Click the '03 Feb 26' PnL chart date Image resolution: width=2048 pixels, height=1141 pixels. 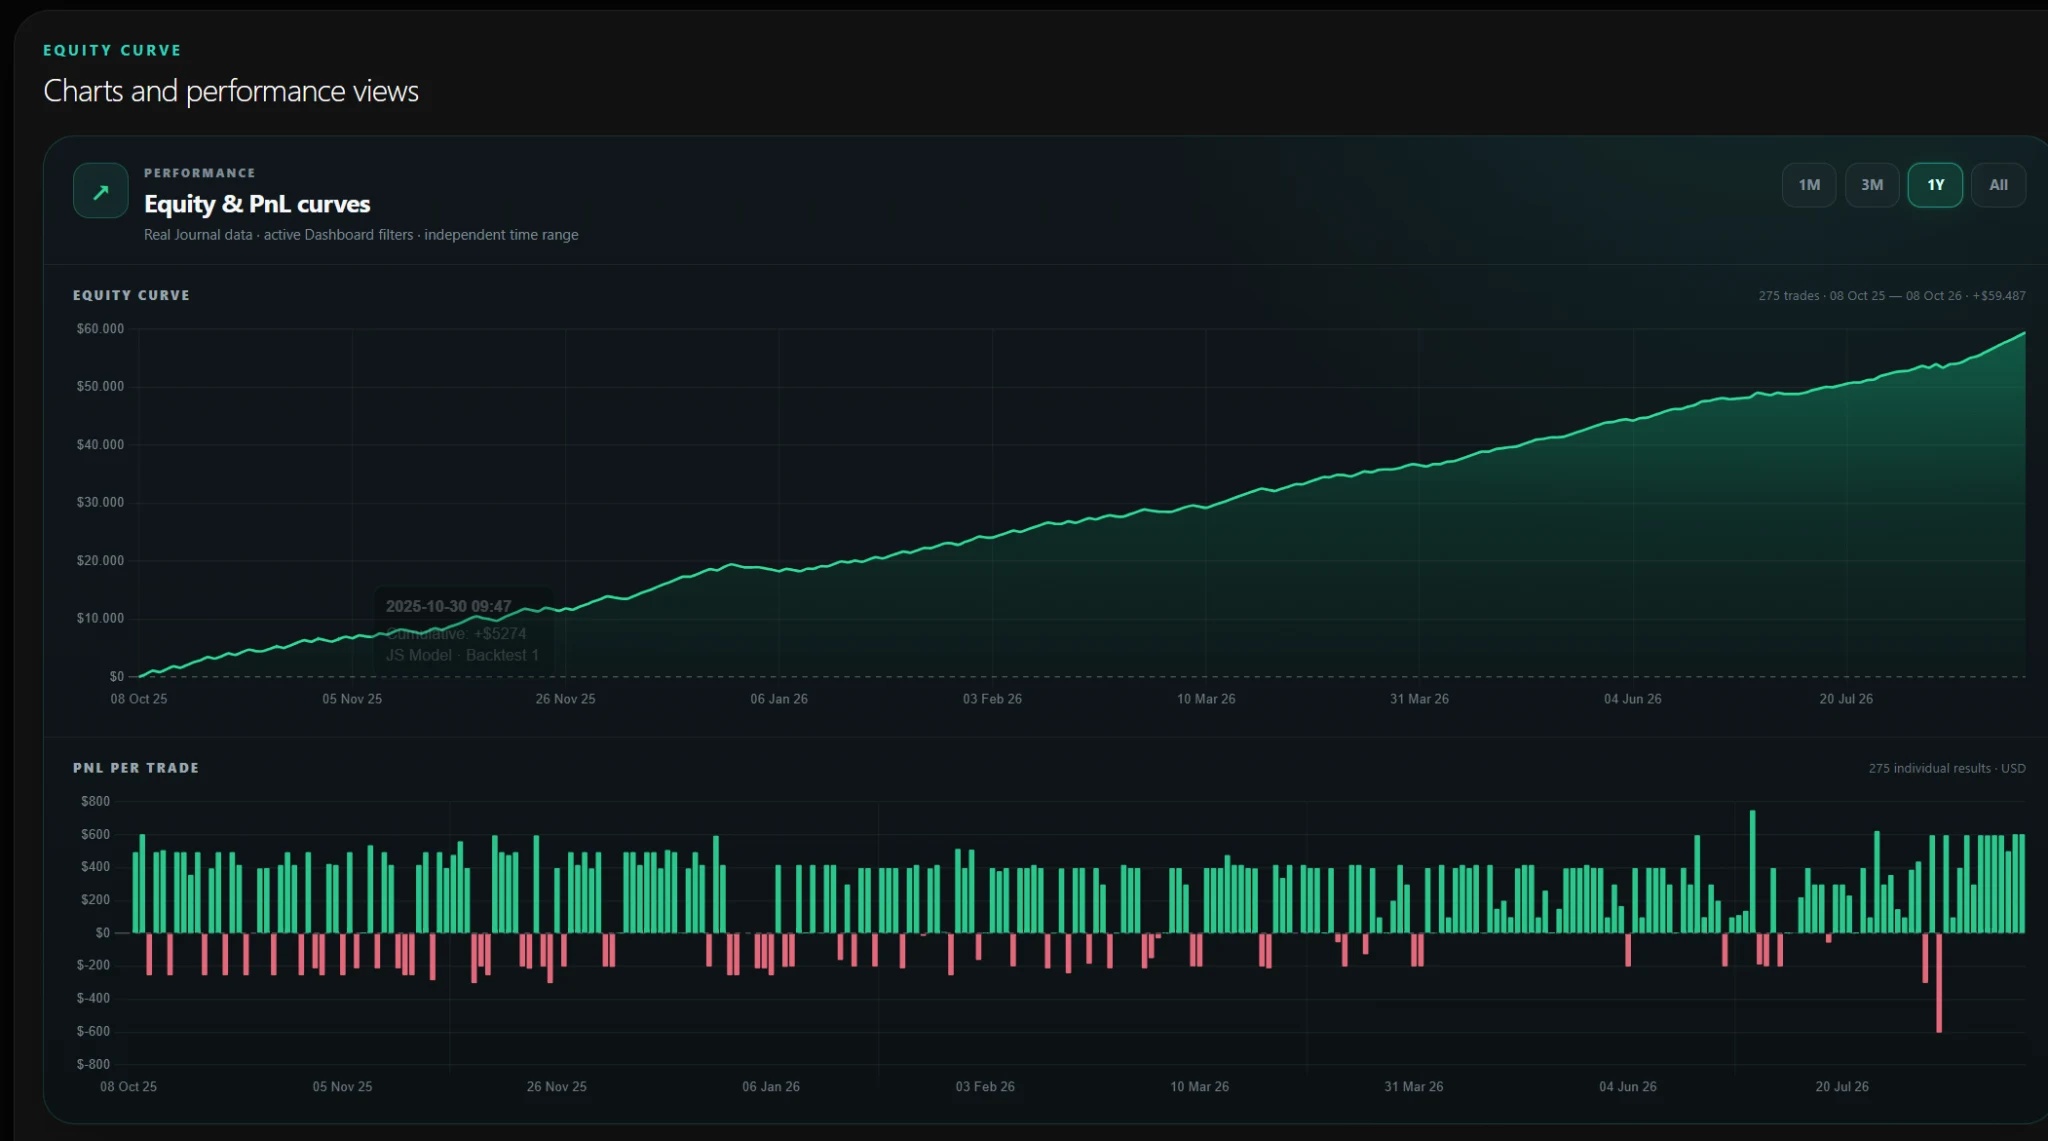pos(985,1087)
